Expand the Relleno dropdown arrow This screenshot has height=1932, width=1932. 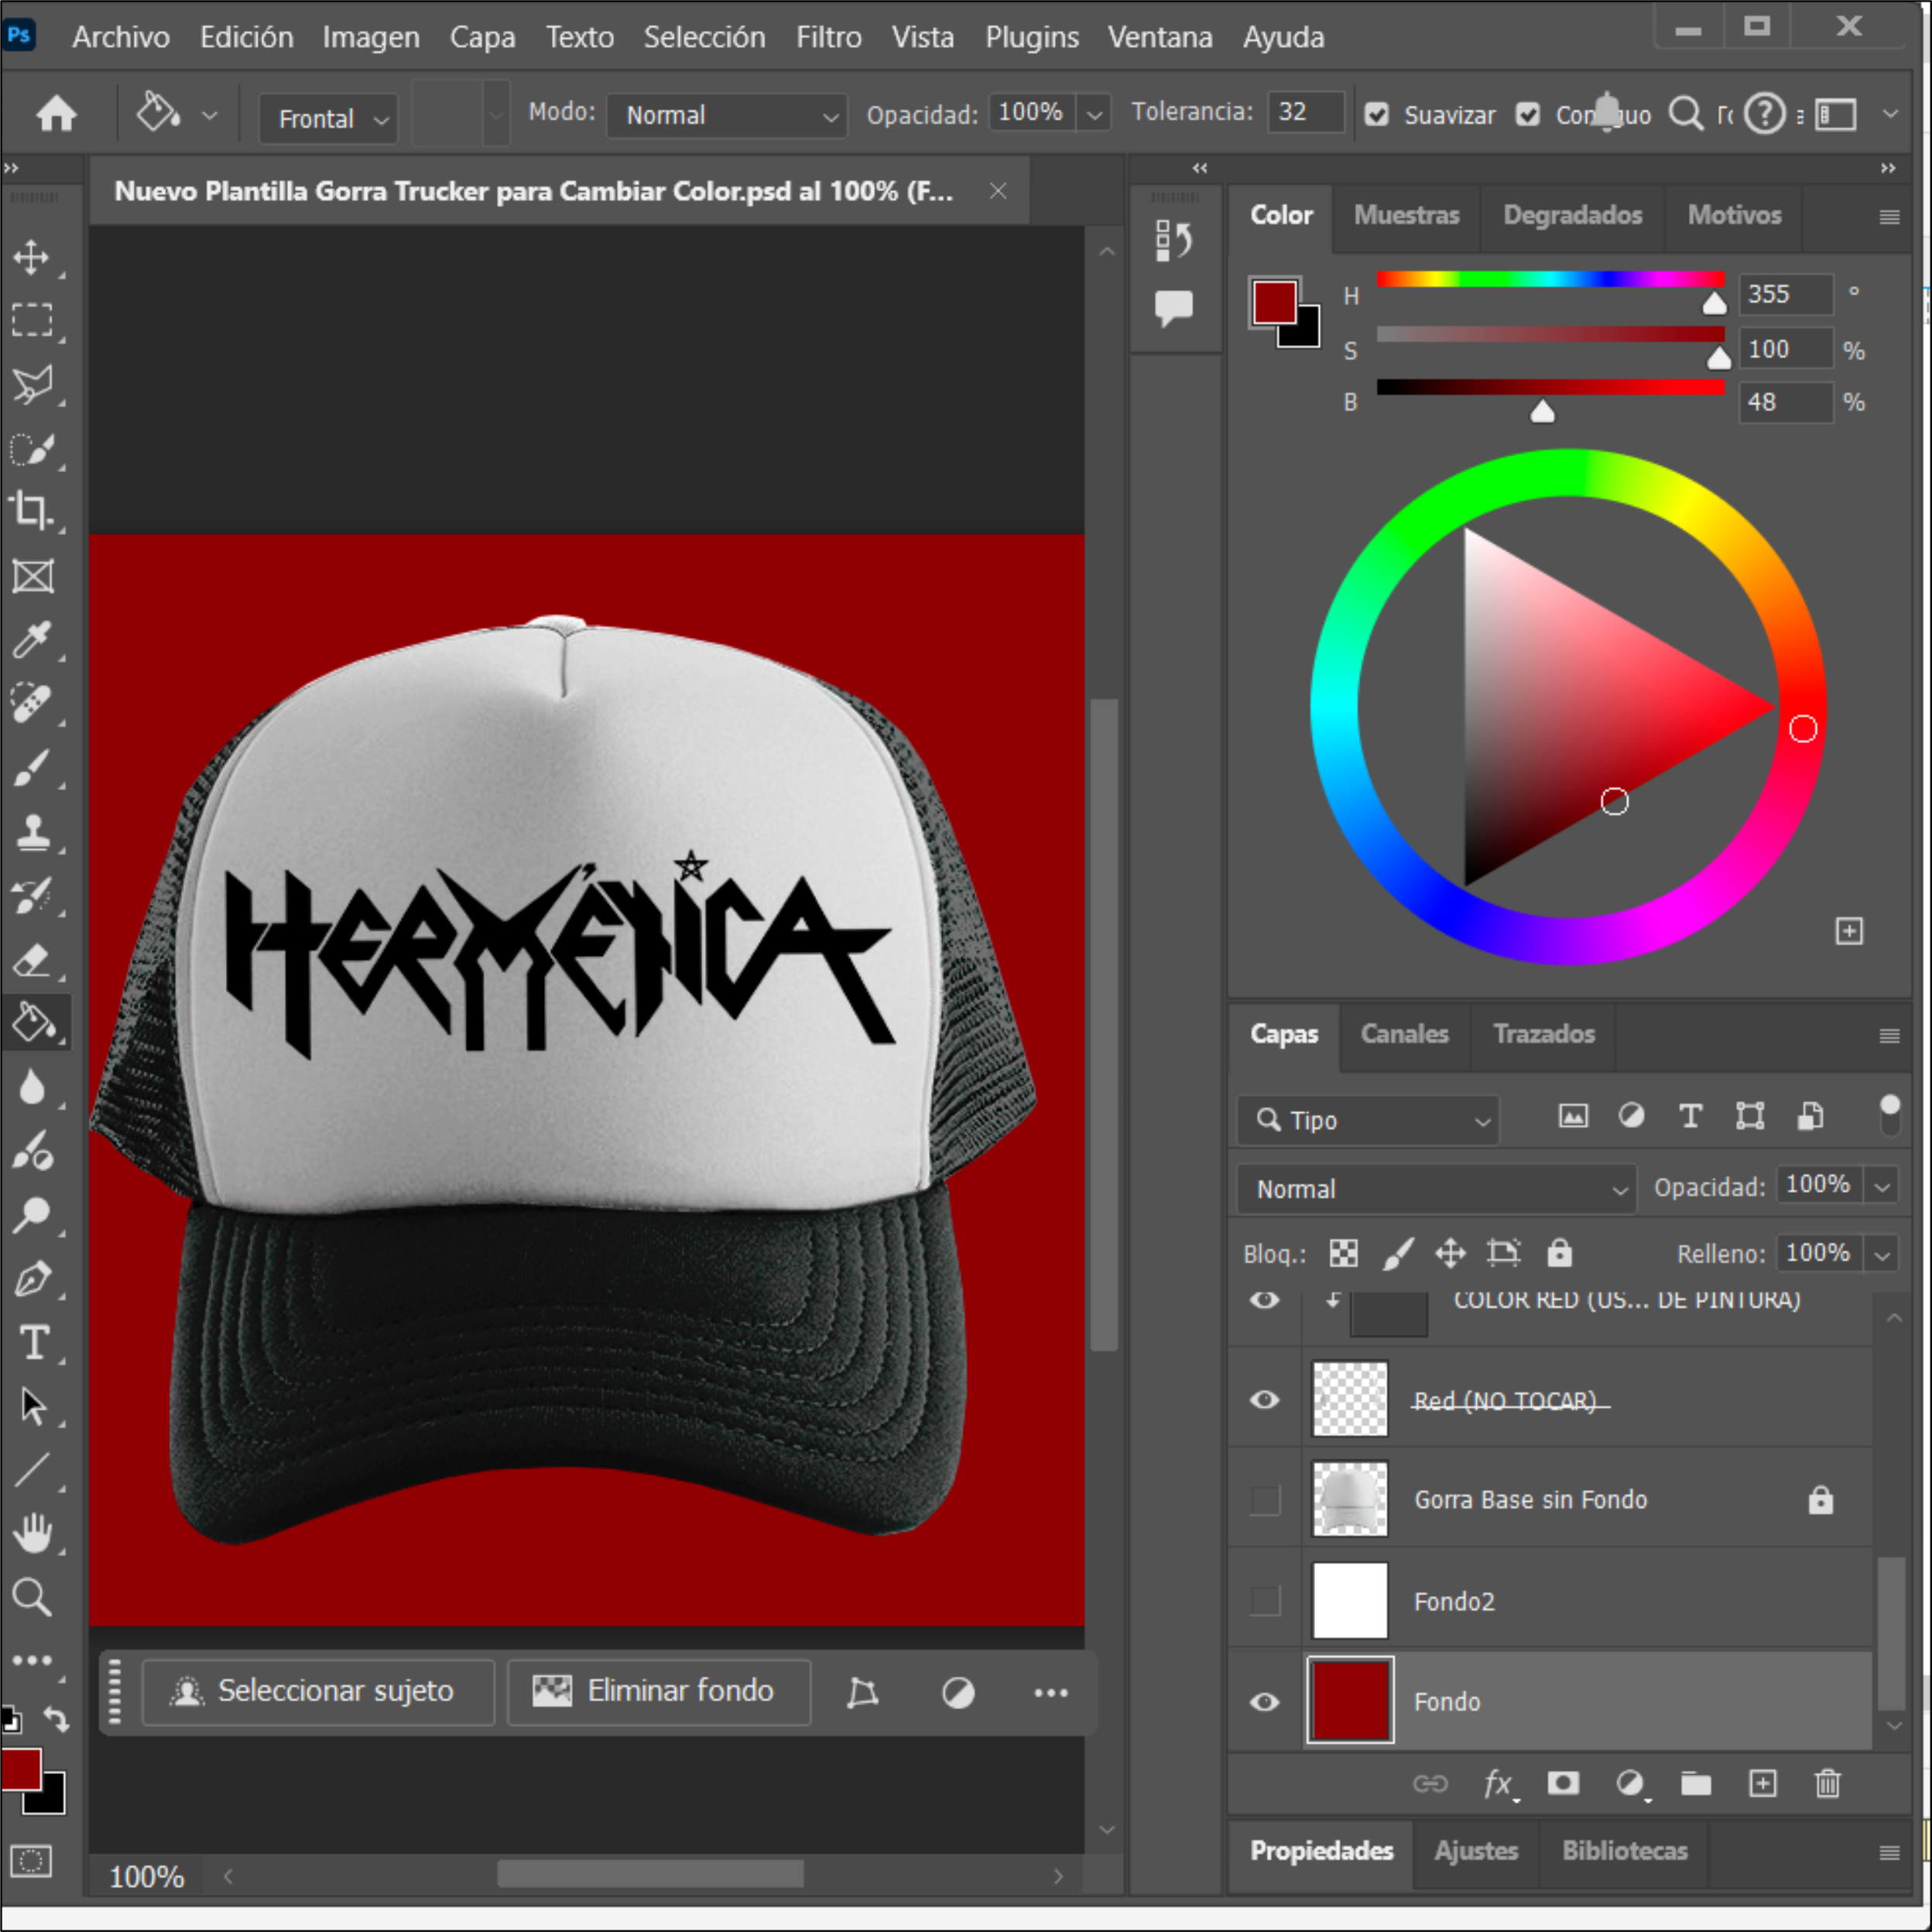point(1882,1254)
